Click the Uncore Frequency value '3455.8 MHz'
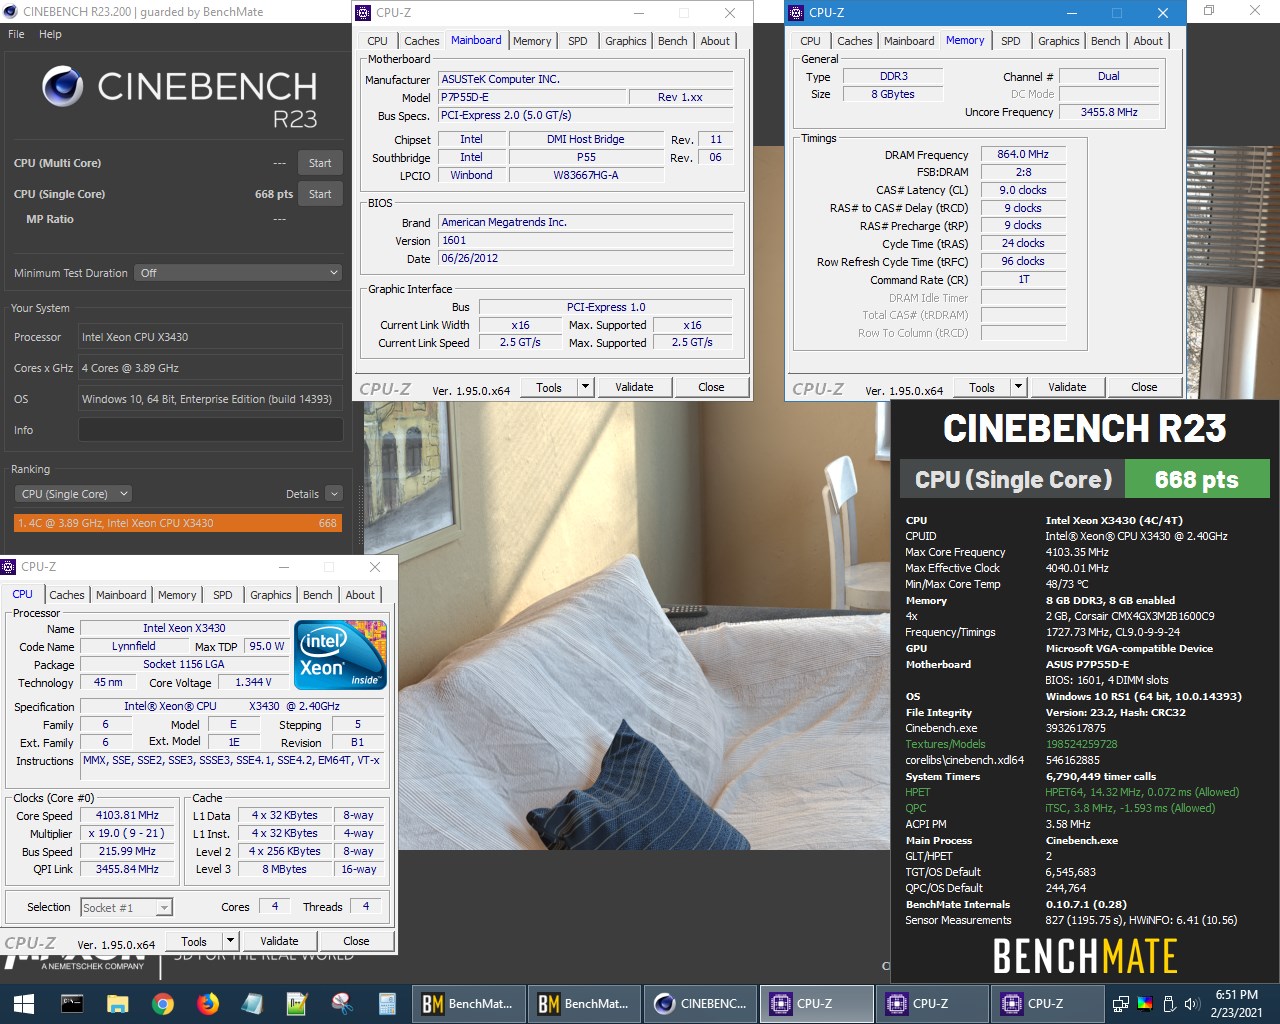Screen dimensions: 1280x1024 click(1109, 112)
